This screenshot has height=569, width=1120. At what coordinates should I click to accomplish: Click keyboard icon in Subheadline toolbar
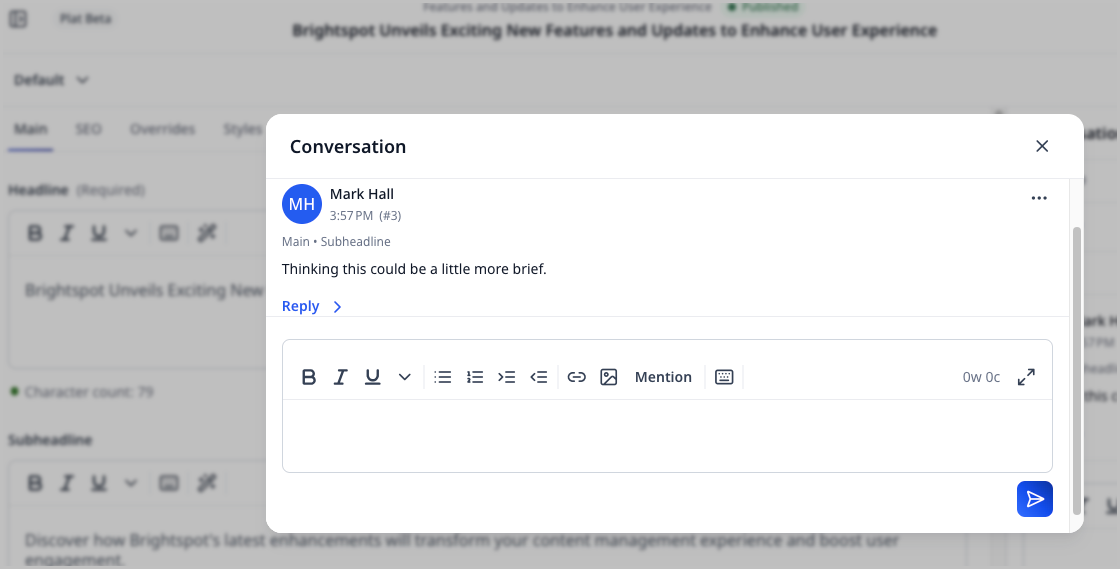click(169, 483)
